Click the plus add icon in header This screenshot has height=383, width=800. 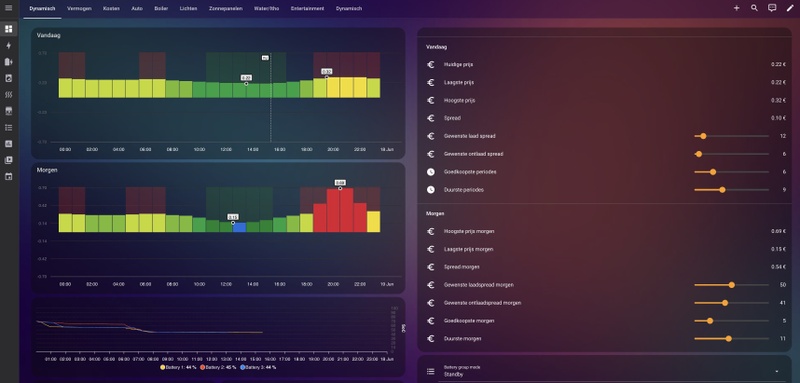[736, 8]
